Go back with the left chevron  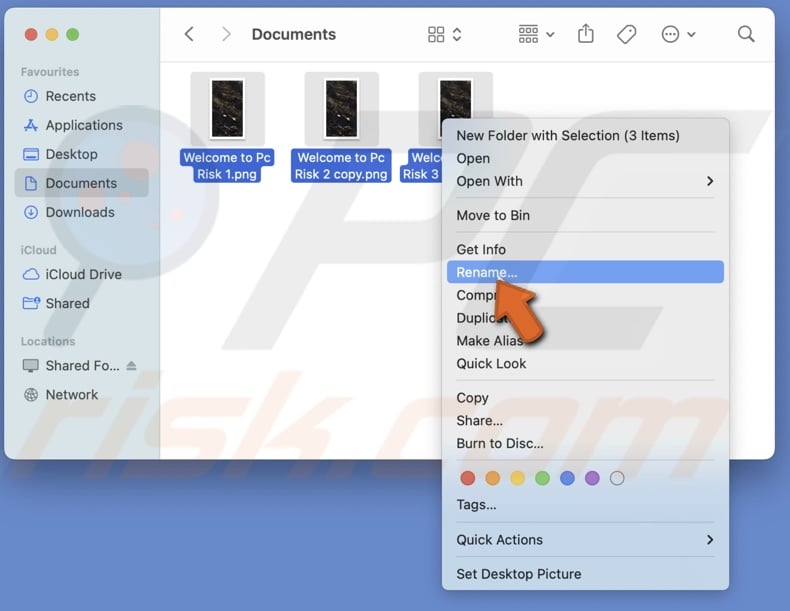(x=189, y=34)
